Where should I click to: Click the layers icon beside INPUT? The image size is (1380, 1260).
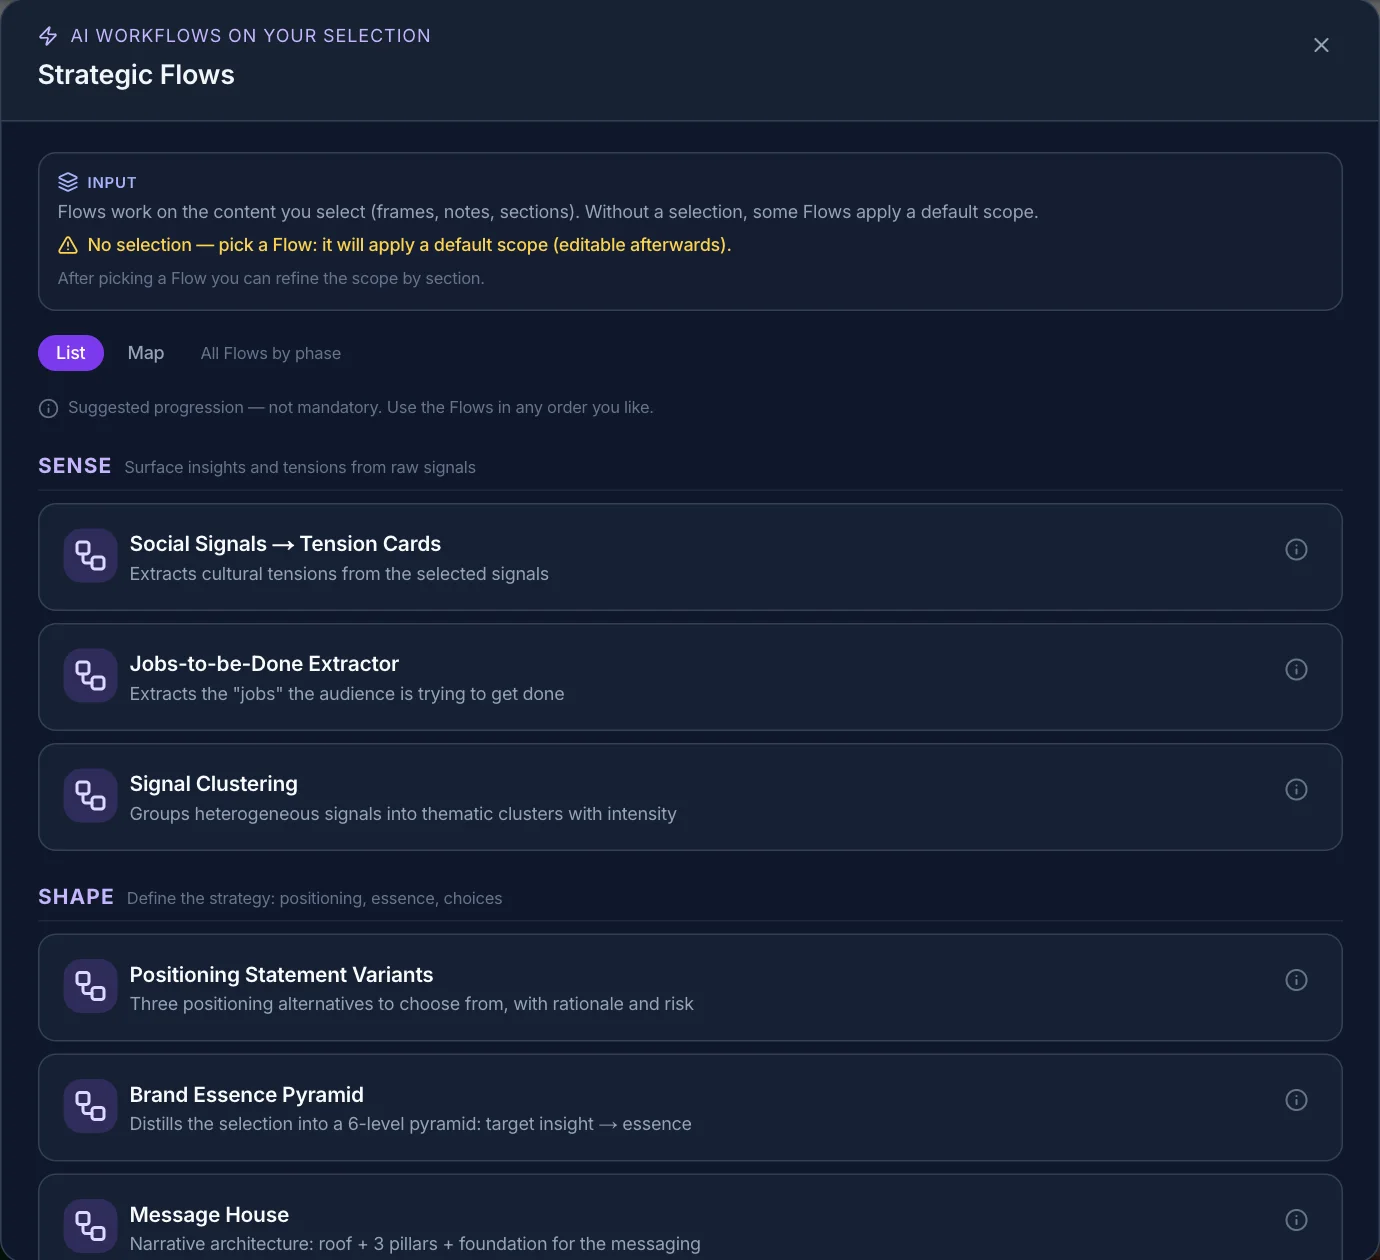tap(68, 182)
